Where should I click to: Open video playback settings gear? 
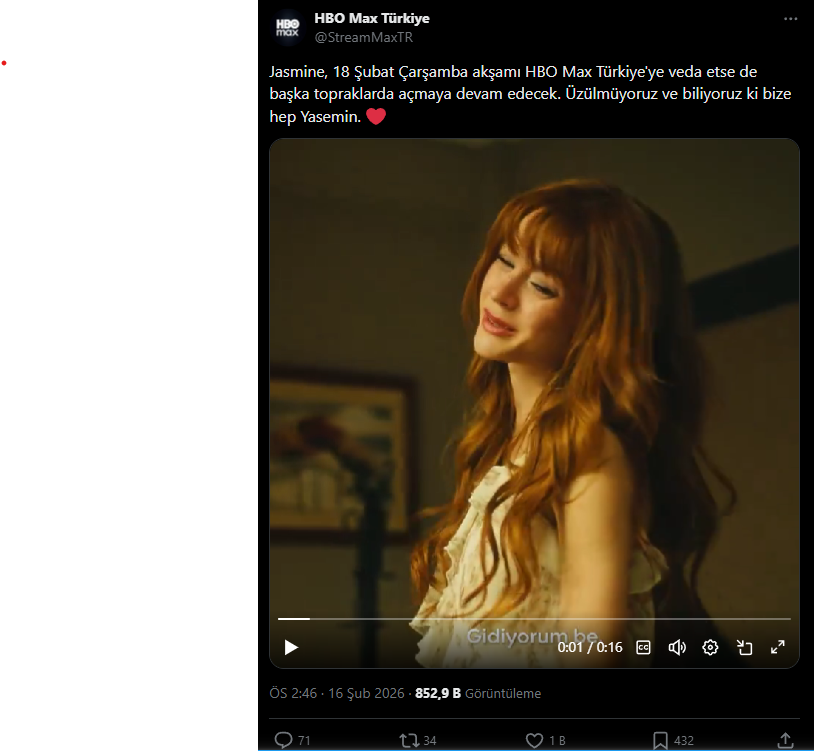click(710, 647)
